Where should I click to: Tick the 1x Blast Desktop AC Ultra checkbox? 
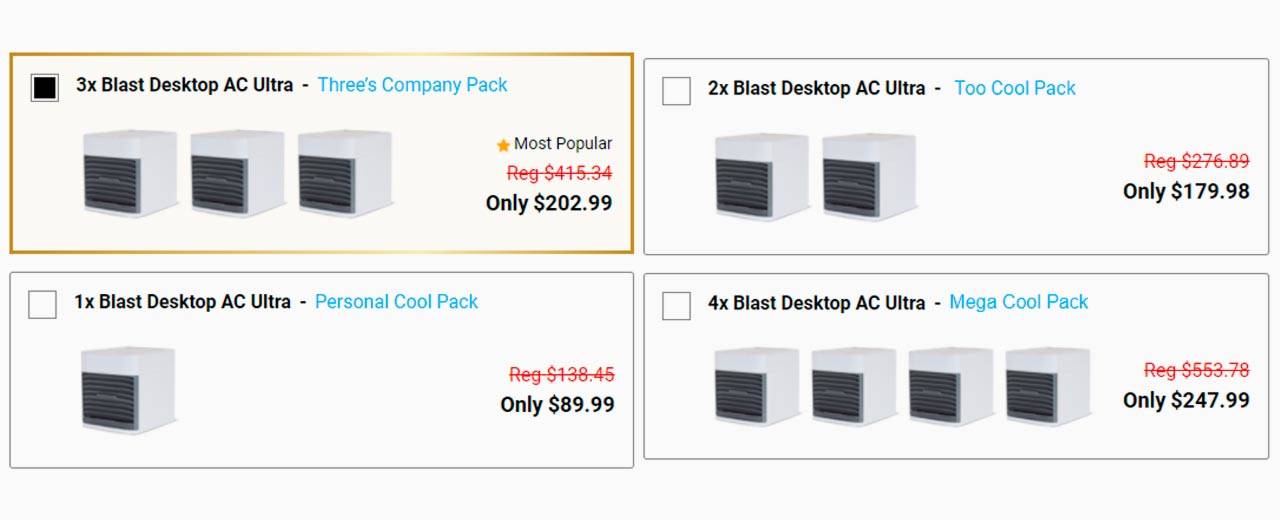coord(42,304)
